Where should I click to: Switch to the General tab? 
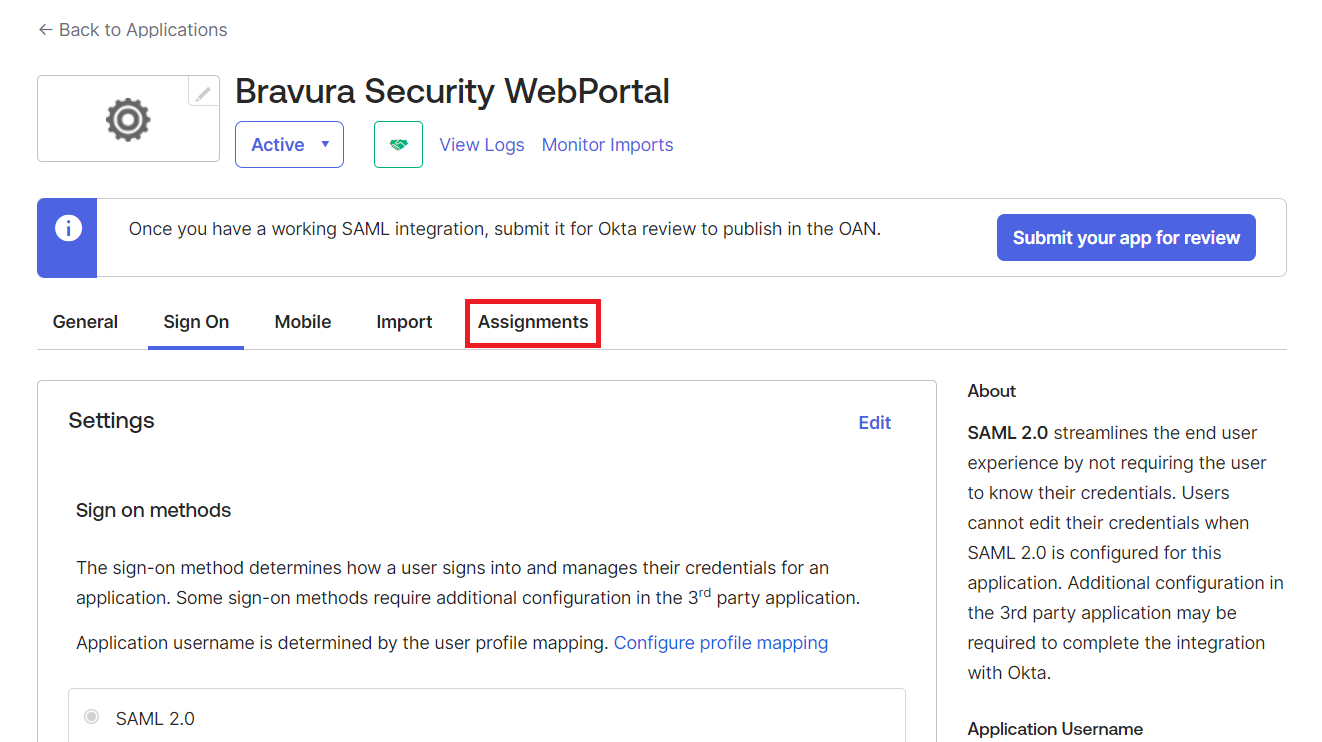point(85,322)
